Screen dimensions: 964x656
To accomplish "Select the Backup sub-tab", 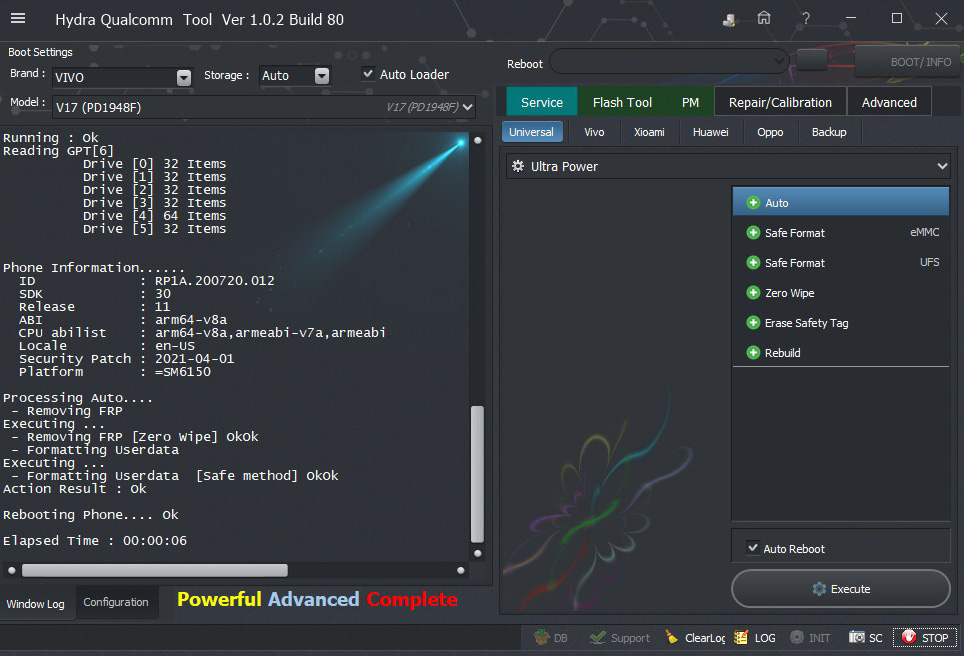I will [x=829, y=132].
